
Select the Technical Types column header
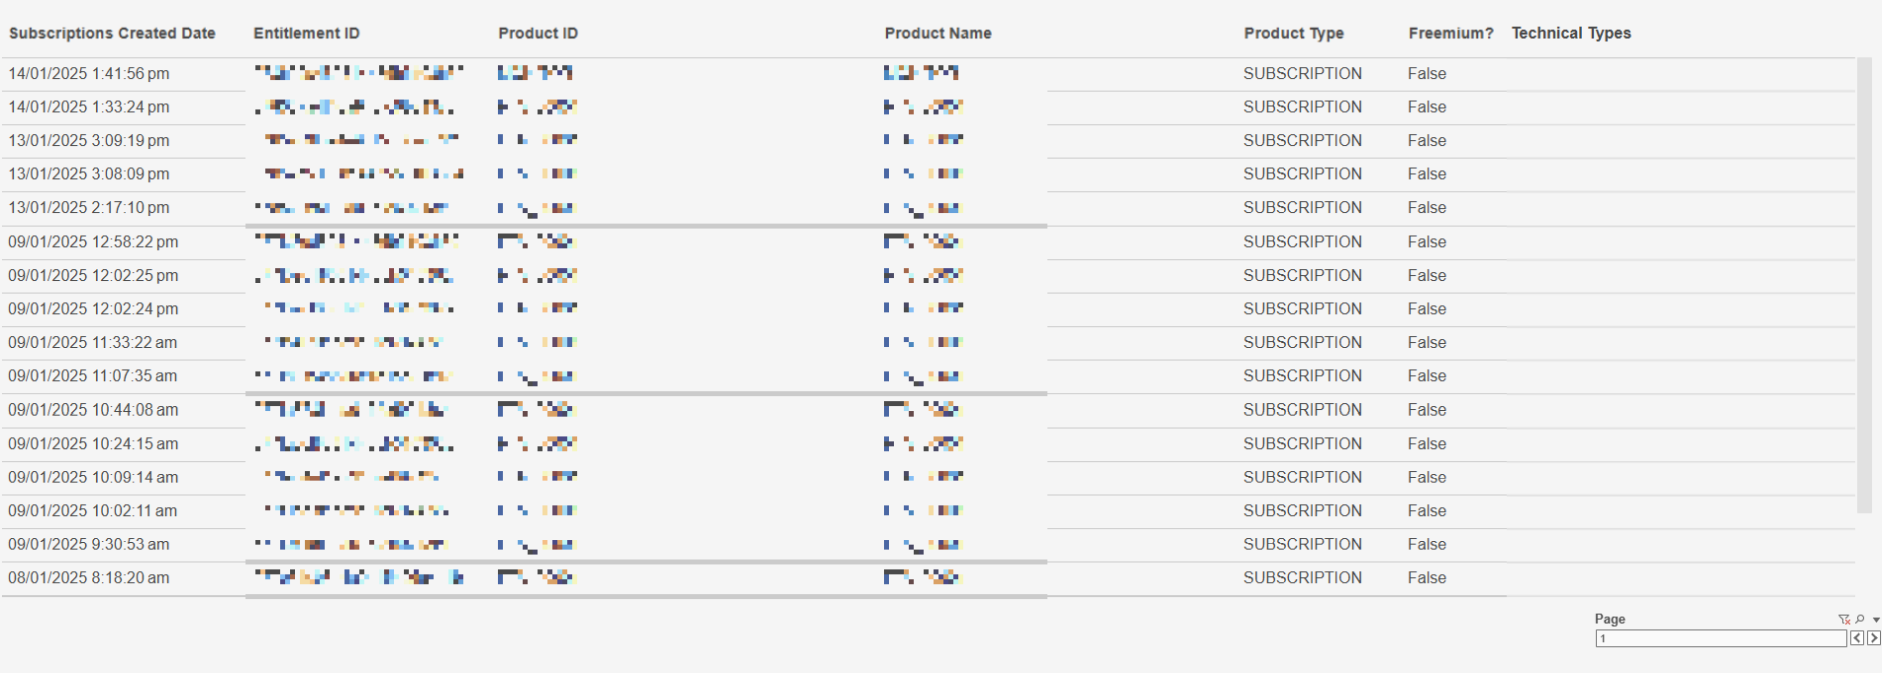[x=1571, y=33]
